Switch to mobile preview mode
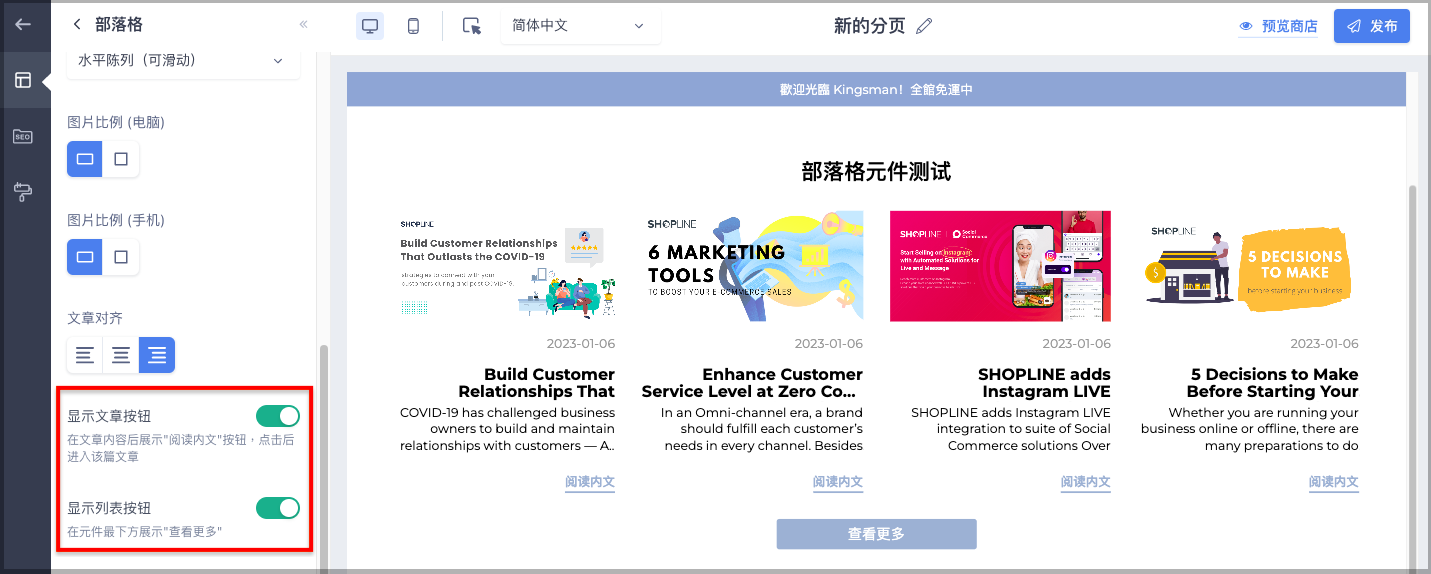 413,26
